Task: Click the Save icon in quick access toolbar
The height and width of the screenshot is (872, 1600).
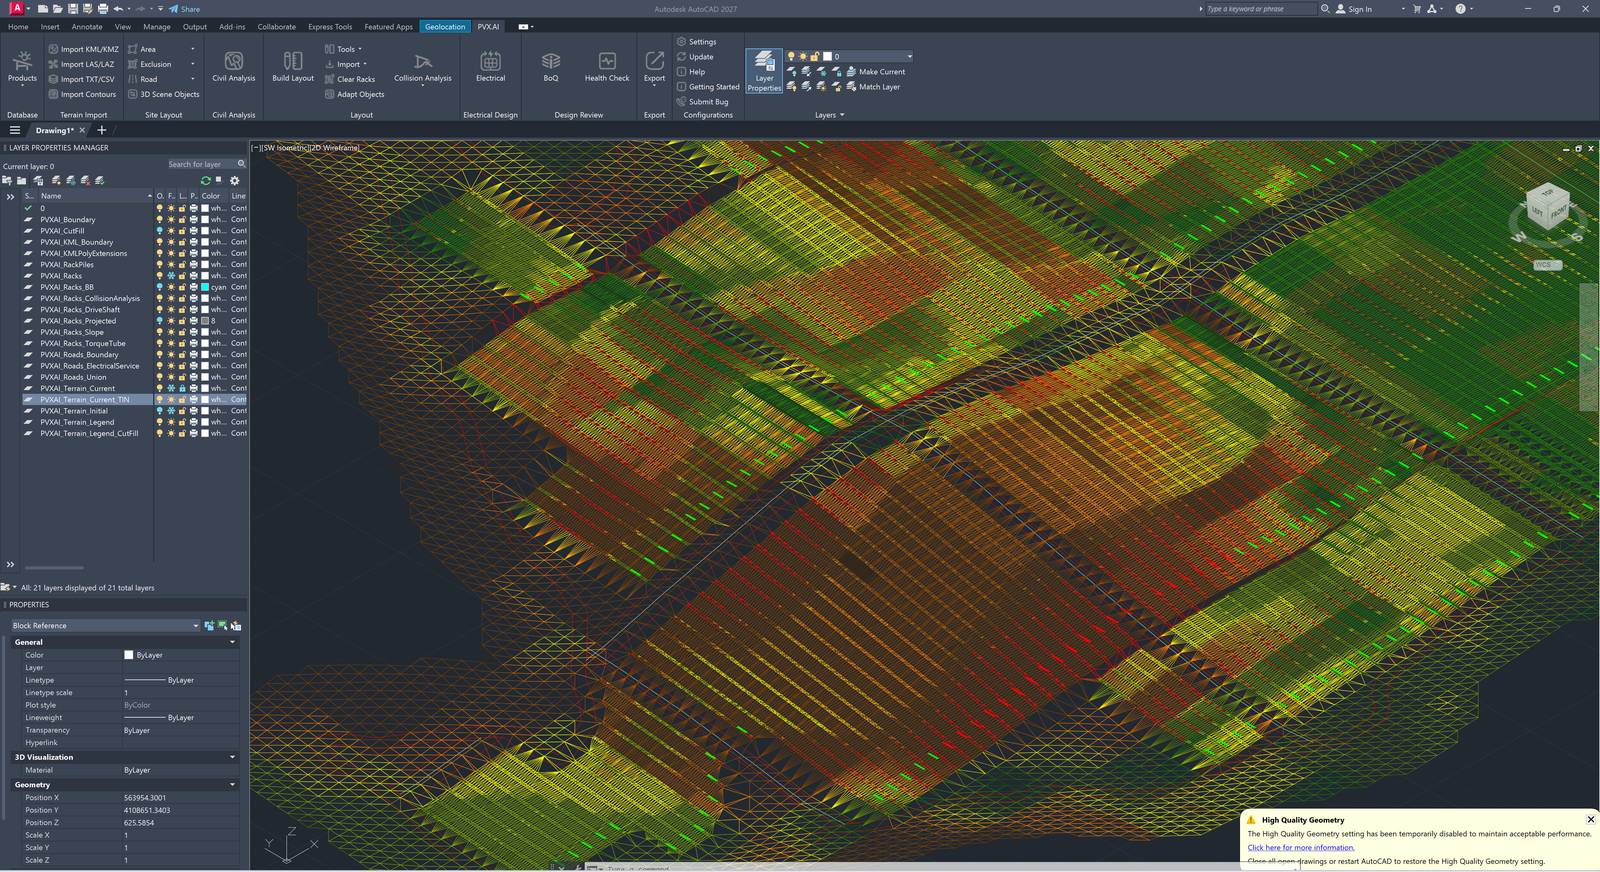Action: (x=73, y=9)
